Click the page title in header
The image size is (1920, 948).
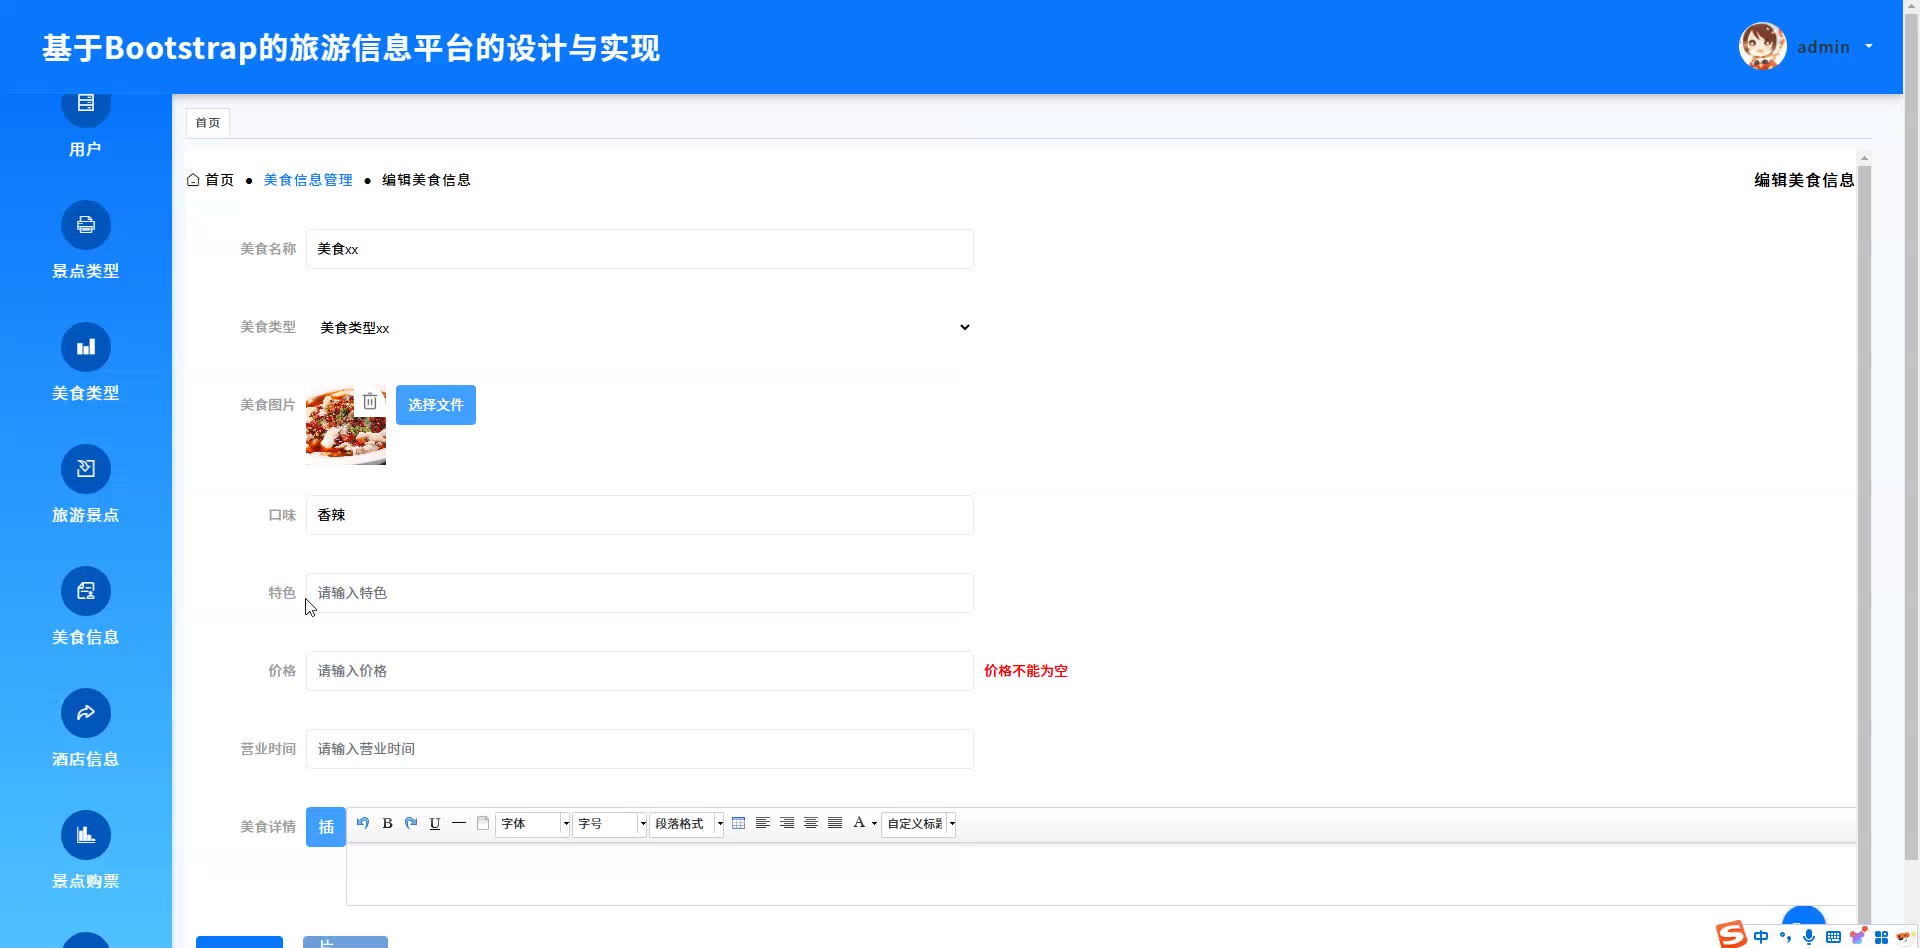point(351,47)
